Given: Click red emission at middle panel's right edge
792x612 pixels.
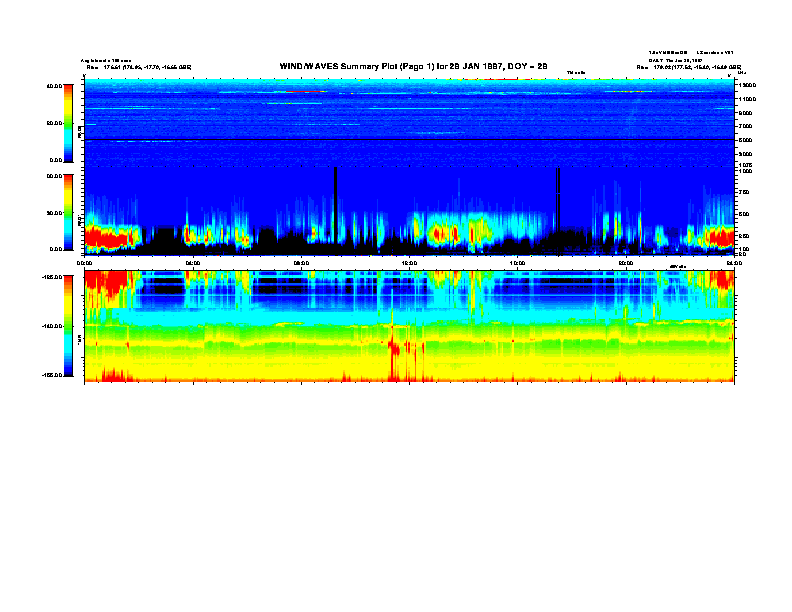Looking at the screenshot, I should (718, 237).
